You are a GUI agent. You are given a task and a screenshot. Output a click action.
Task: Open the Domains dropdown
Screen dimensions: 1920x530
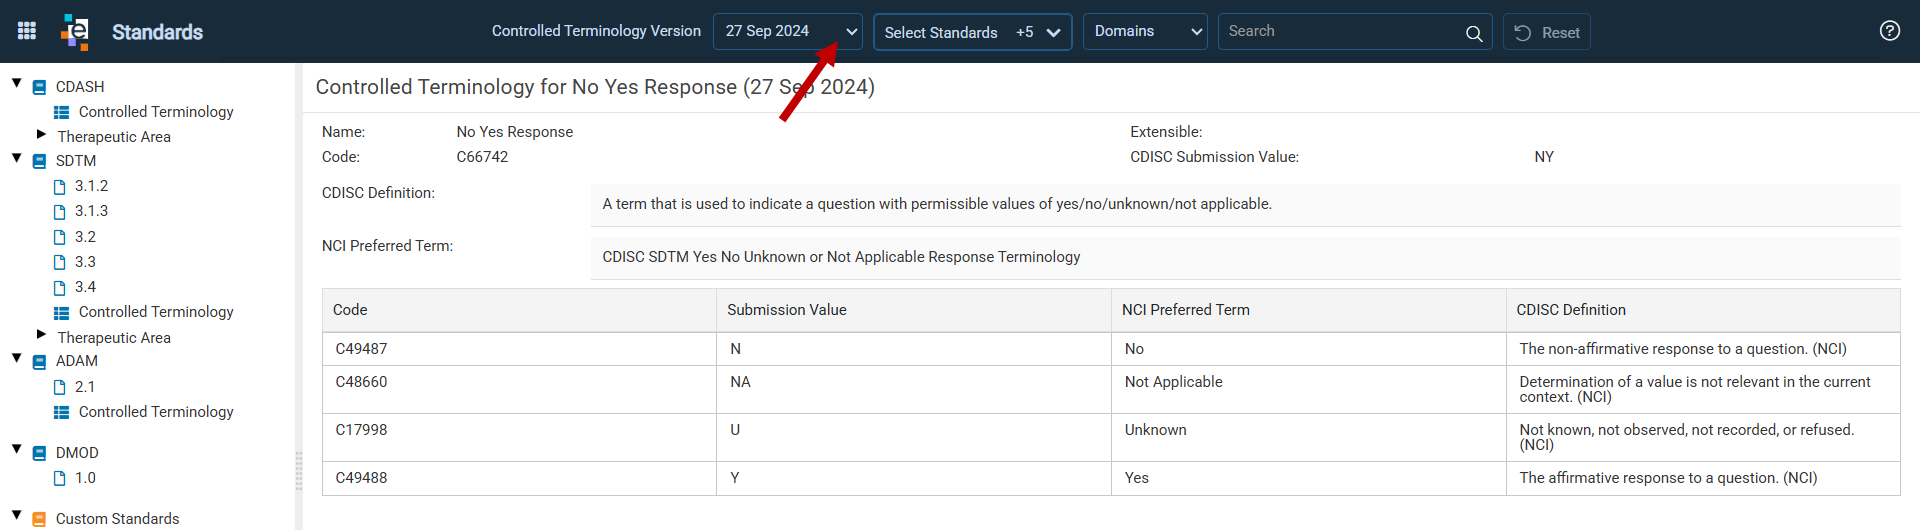[1145, 31]
